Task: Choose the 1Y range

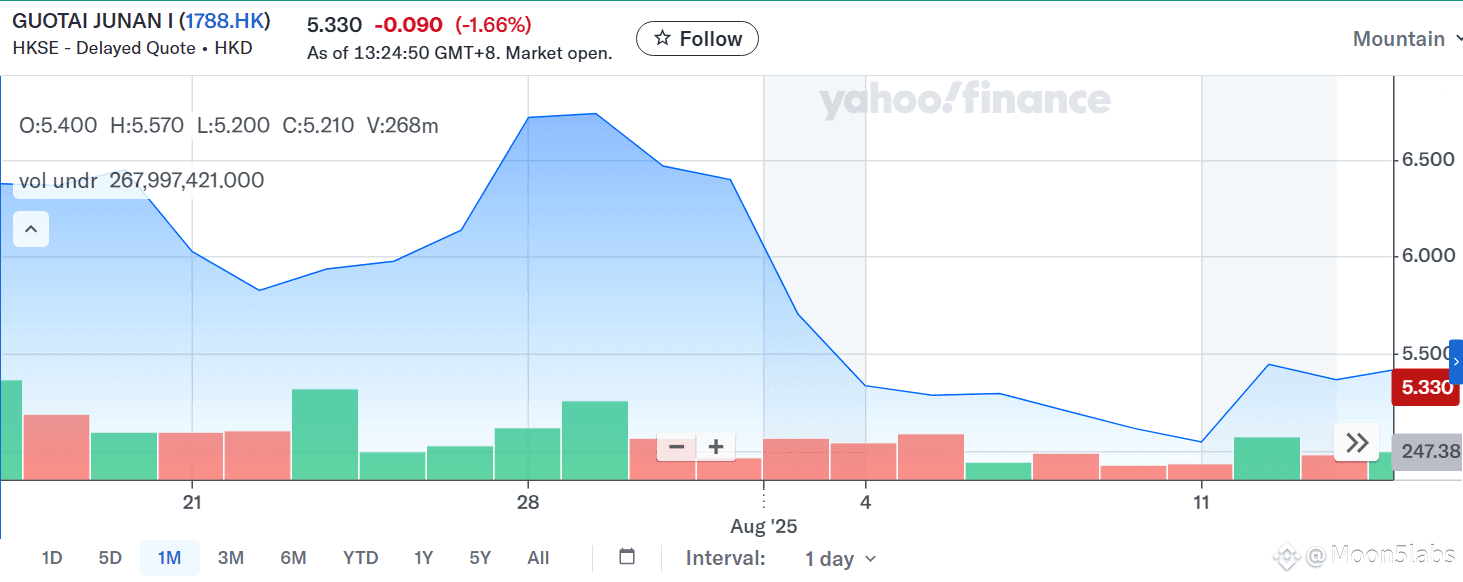Action: point(424,558)
